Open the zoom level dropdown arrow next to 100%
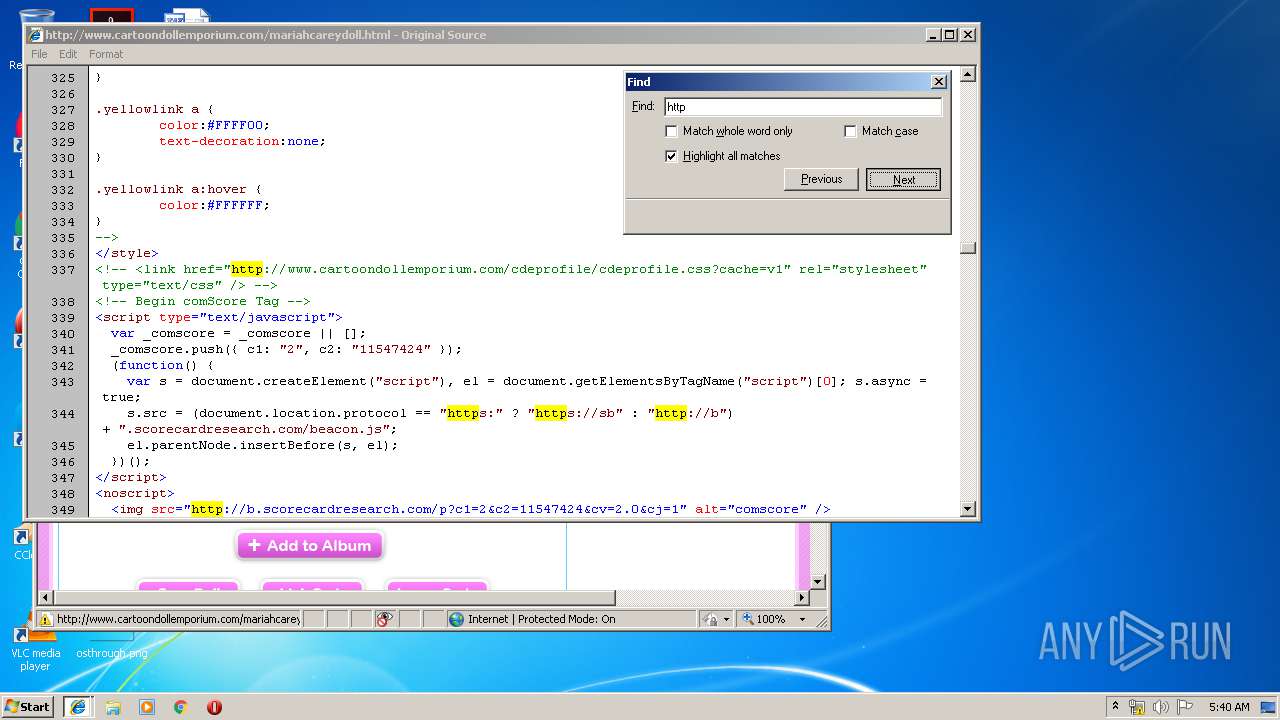1280x720 pixels. pyautogui.click(x=802, y=619)
